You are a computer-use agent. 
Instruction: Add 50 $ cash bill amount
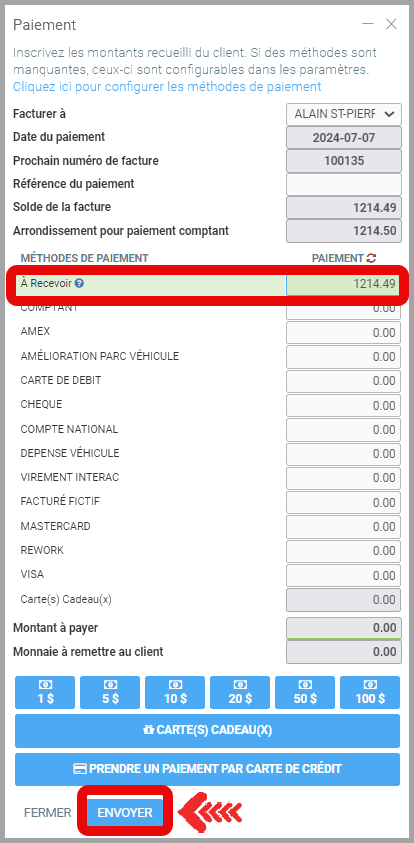[x=305, y=692]
